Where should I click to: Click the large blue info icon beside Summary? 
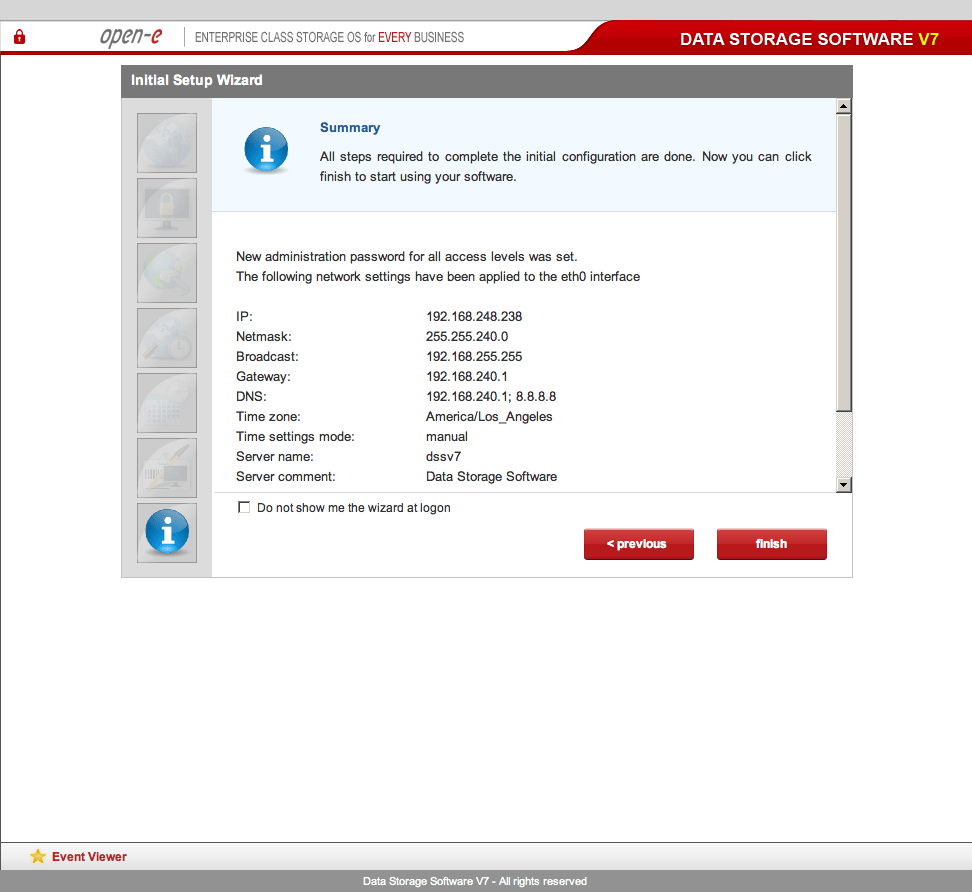coord(266,149)
